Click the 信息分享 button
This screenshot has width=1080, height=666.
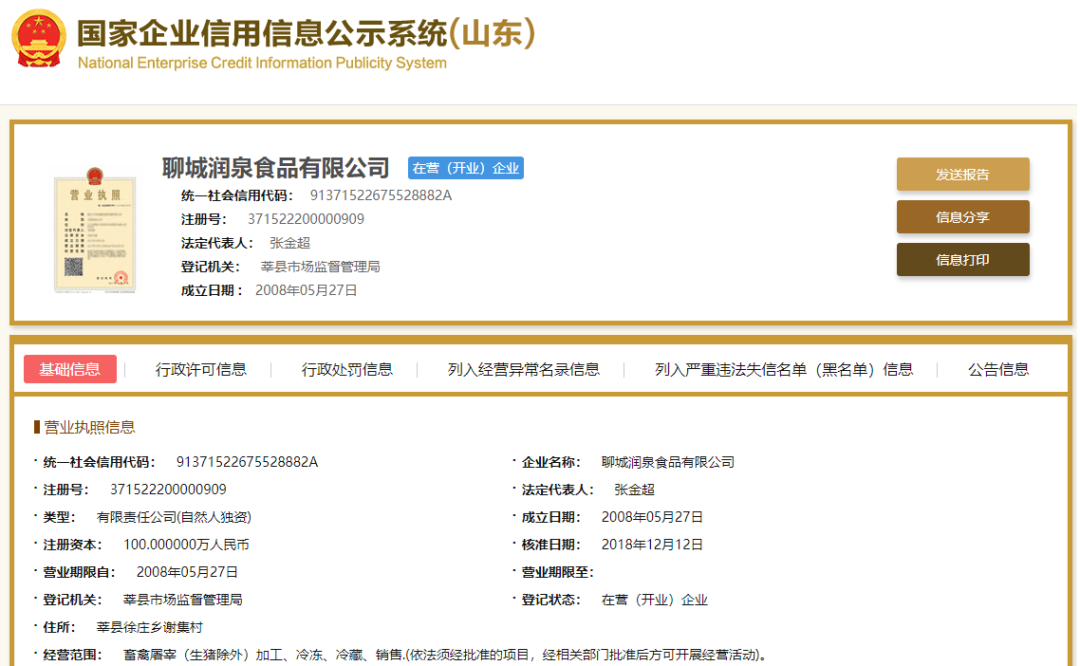pyautogui.click(x=962, y=217)
